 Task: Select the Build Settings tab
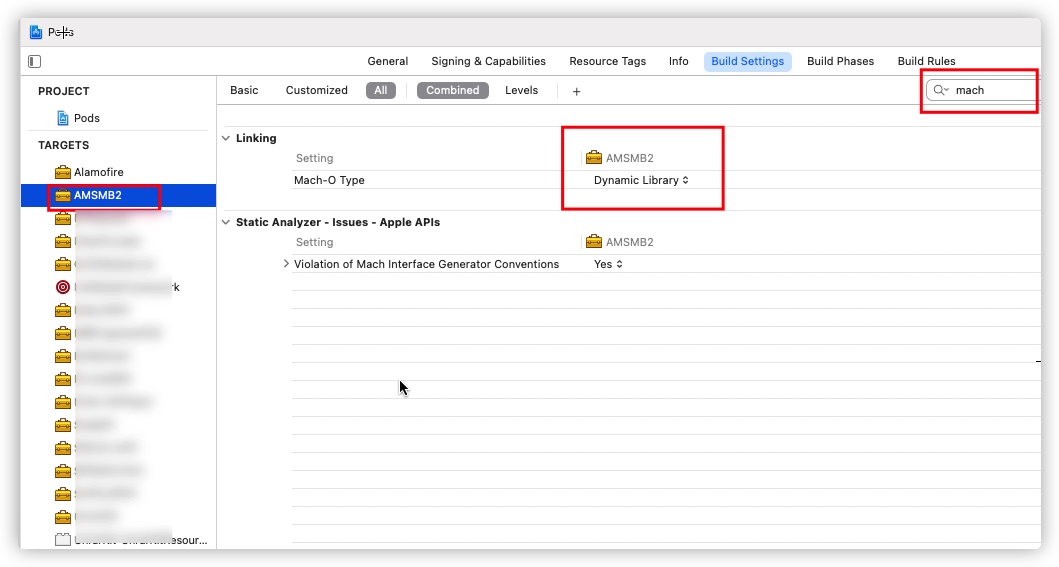pos(748,61)
